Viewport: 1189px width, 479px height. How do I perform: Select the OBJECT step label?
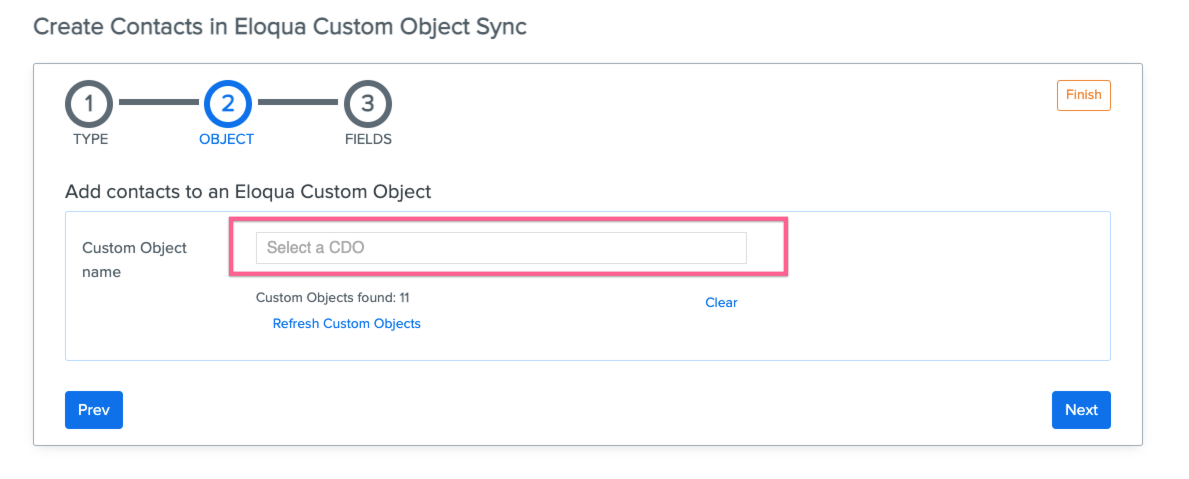click(x=227, y=139)
